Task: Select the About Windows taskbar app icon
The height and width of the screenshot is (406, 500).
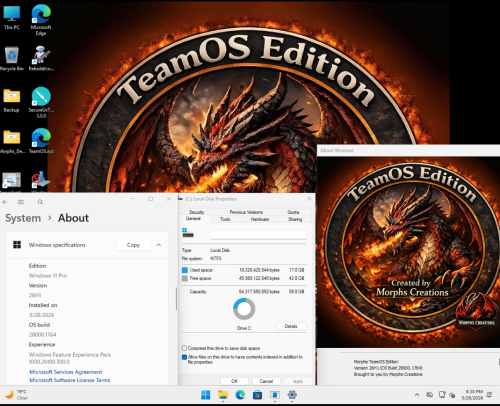Action: (275, 395)
